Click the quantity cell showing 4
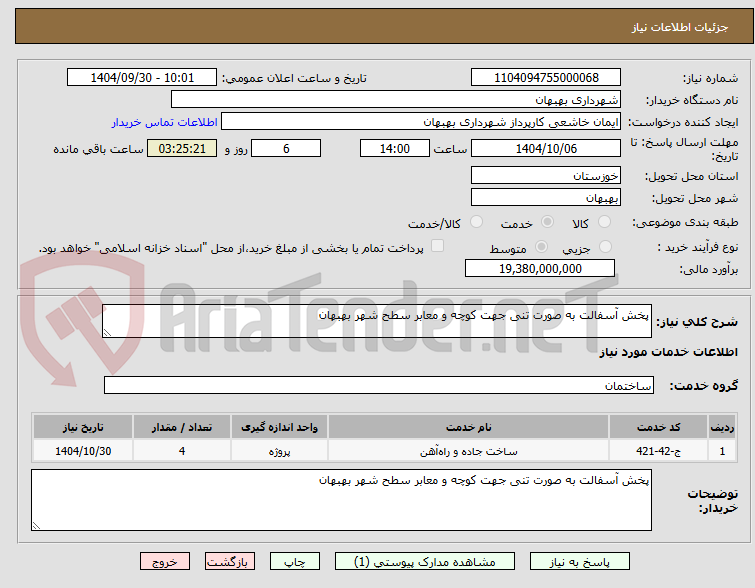The height and width of the screenshot is (588, 755). (182, 451)
